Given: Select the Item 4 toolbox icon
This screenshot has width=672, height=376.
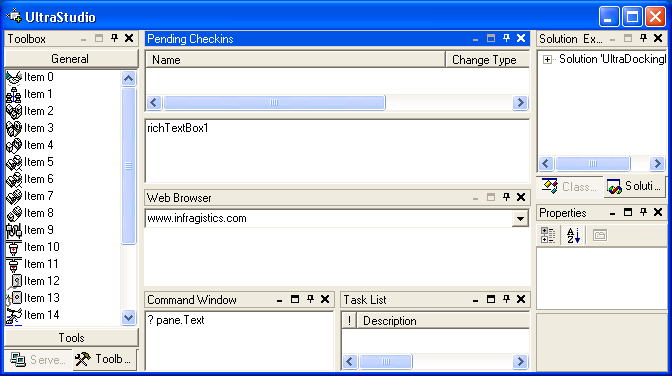Looking at the screenshot, I should (x=14, y=145).
